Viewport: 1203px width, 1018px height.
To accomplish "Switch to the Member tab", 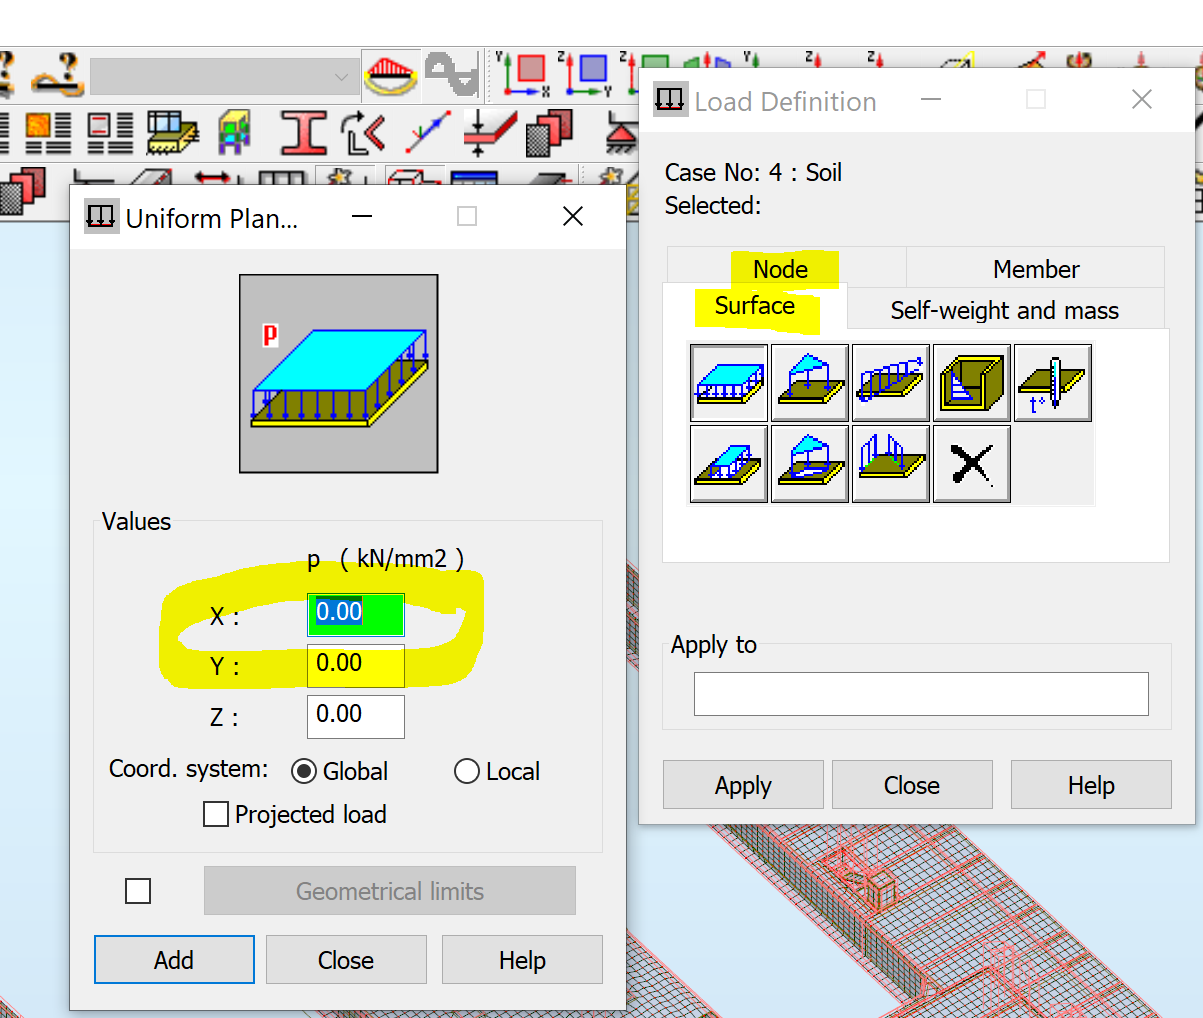I will pyautogui.click(x=1035, y=268).
